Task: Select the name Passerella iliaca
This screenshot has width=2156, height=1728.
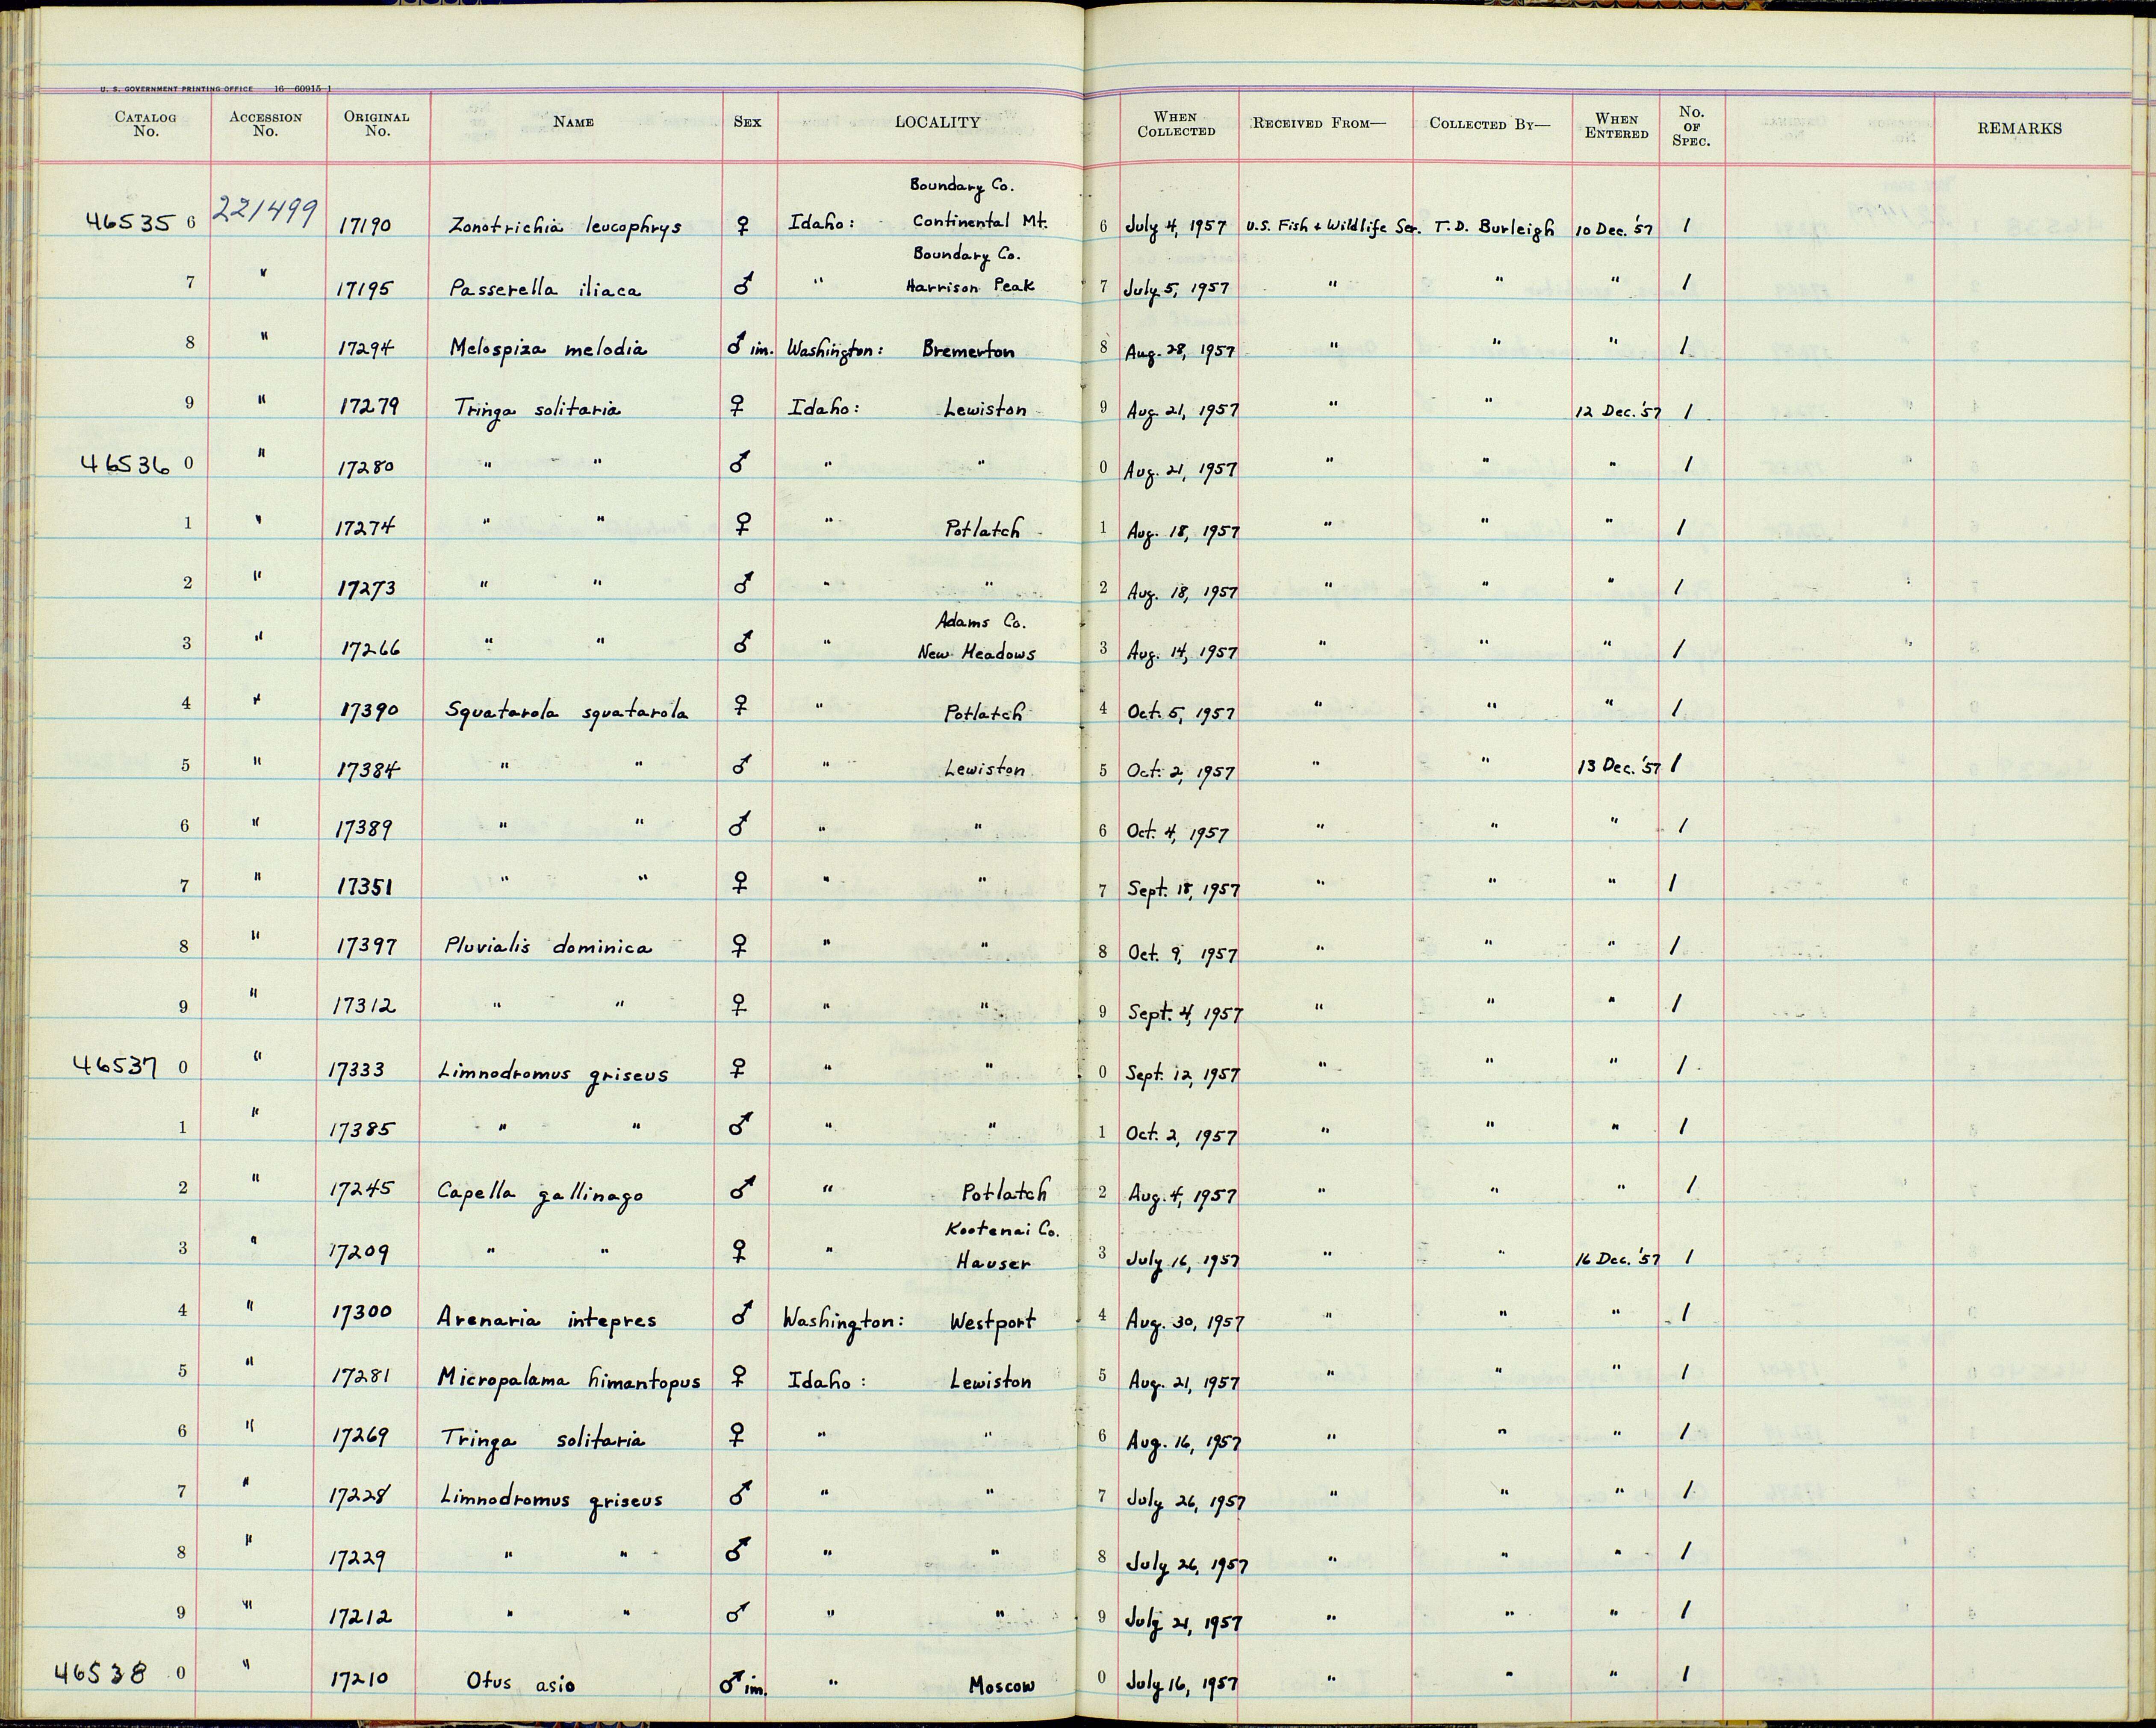Action: (546, 289)
